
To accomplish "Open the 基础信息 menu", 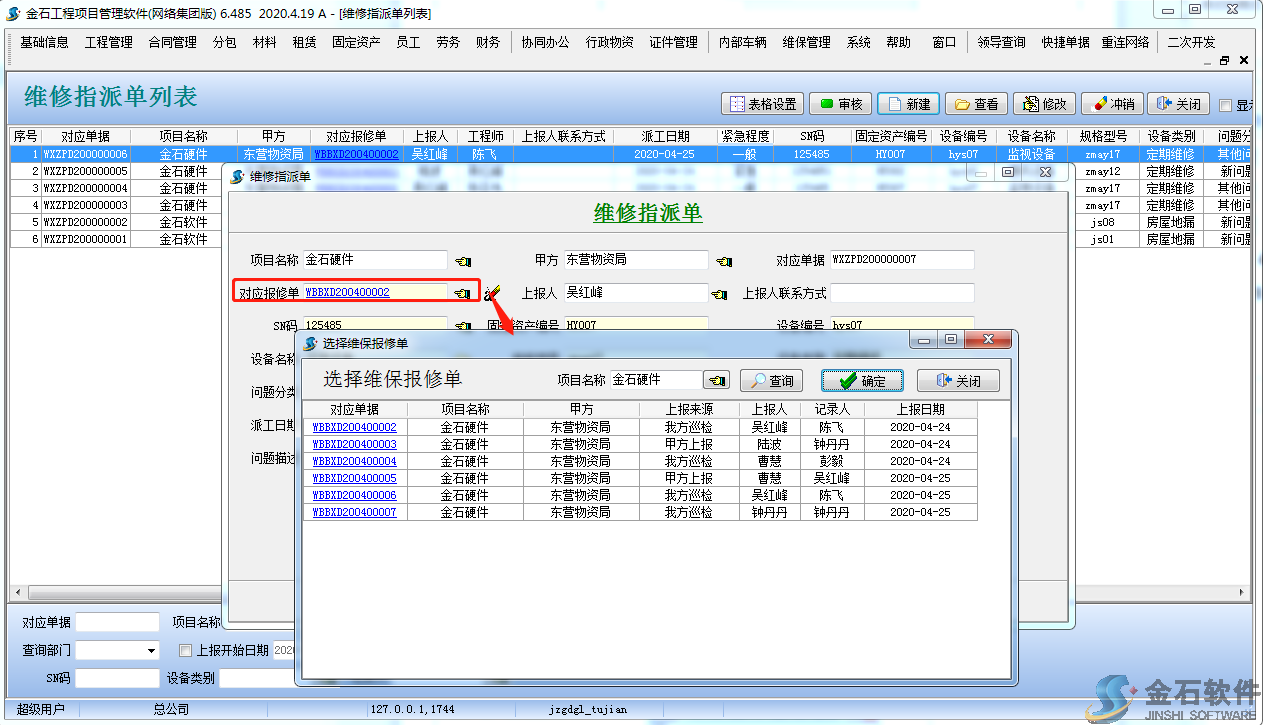I will (x=45, y=42).
